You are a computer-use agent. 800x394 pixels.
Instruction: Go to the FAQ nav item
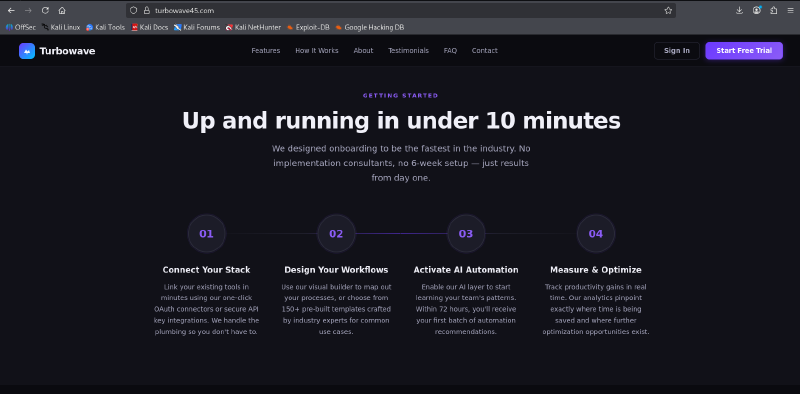pos(450,51)
